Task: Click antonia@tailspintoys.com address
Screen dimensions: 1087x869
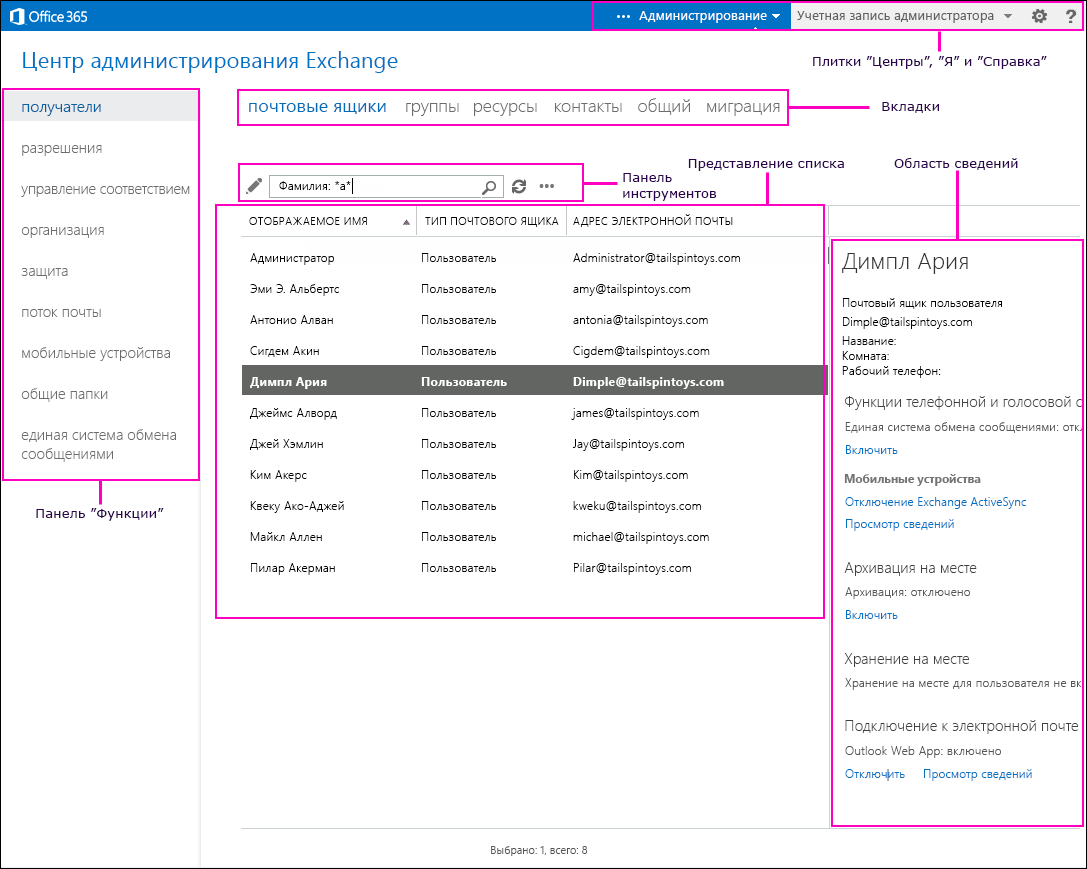Action: [641, 320]
